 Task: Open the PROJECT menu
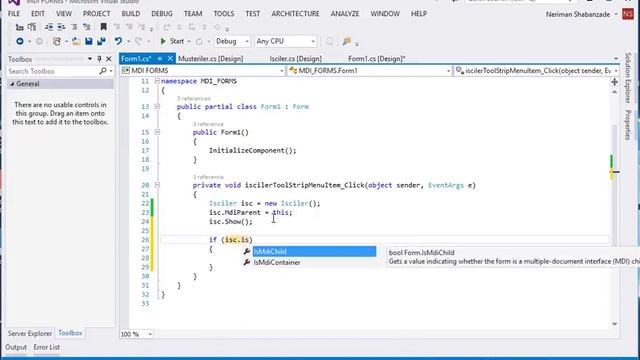(x=97, y=14)
